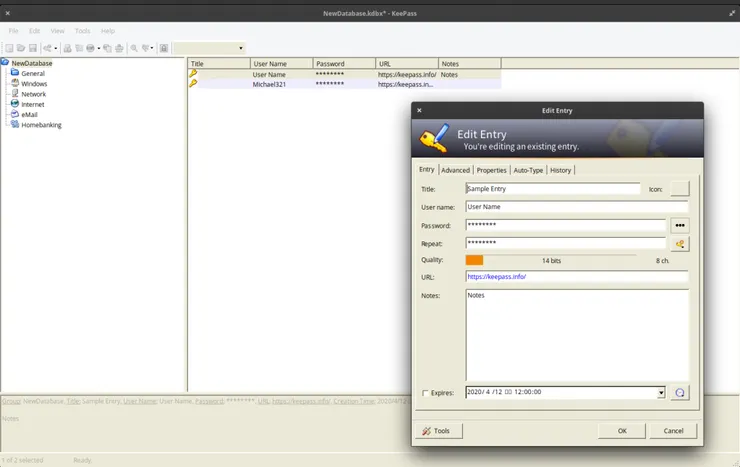Click the User name input field
The image size is (740, 467).
pyautogui.click(x=577, y=207)
